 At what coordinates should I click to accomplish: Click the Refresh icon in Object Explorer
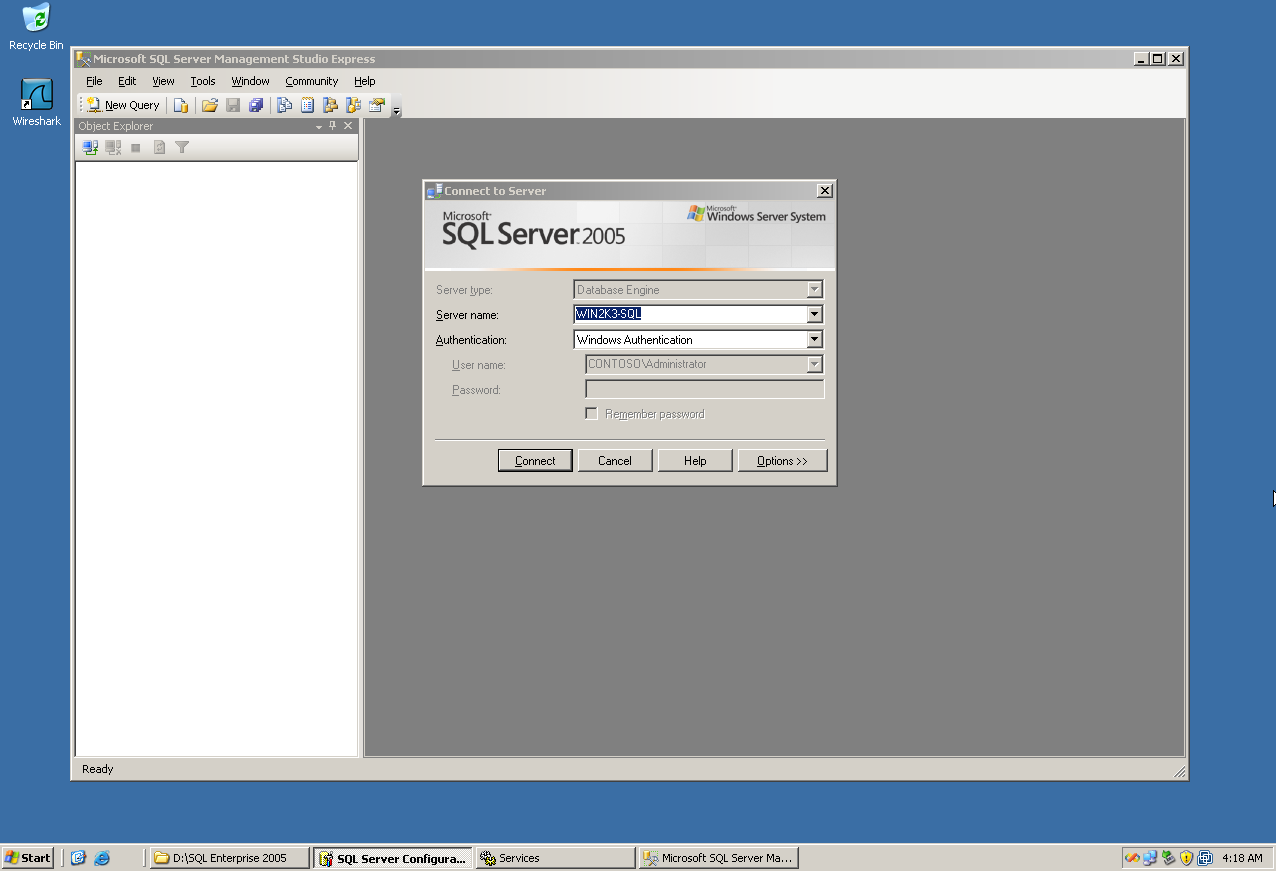pos(158,147)
